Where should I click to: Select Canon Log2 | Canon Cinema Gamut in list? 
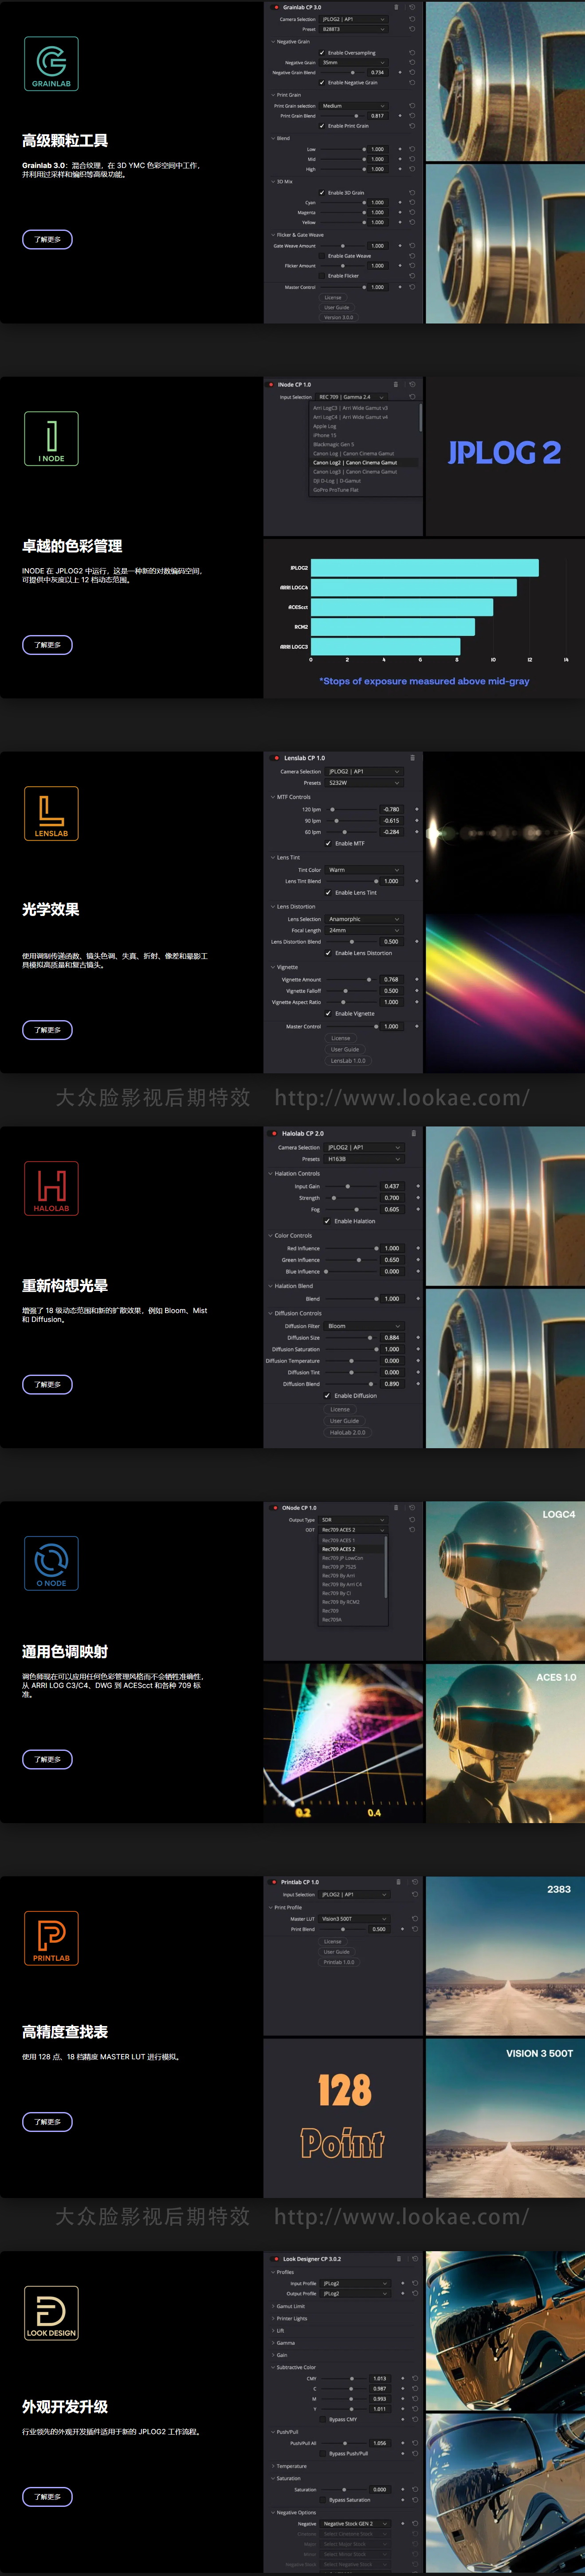coord(355,463)
